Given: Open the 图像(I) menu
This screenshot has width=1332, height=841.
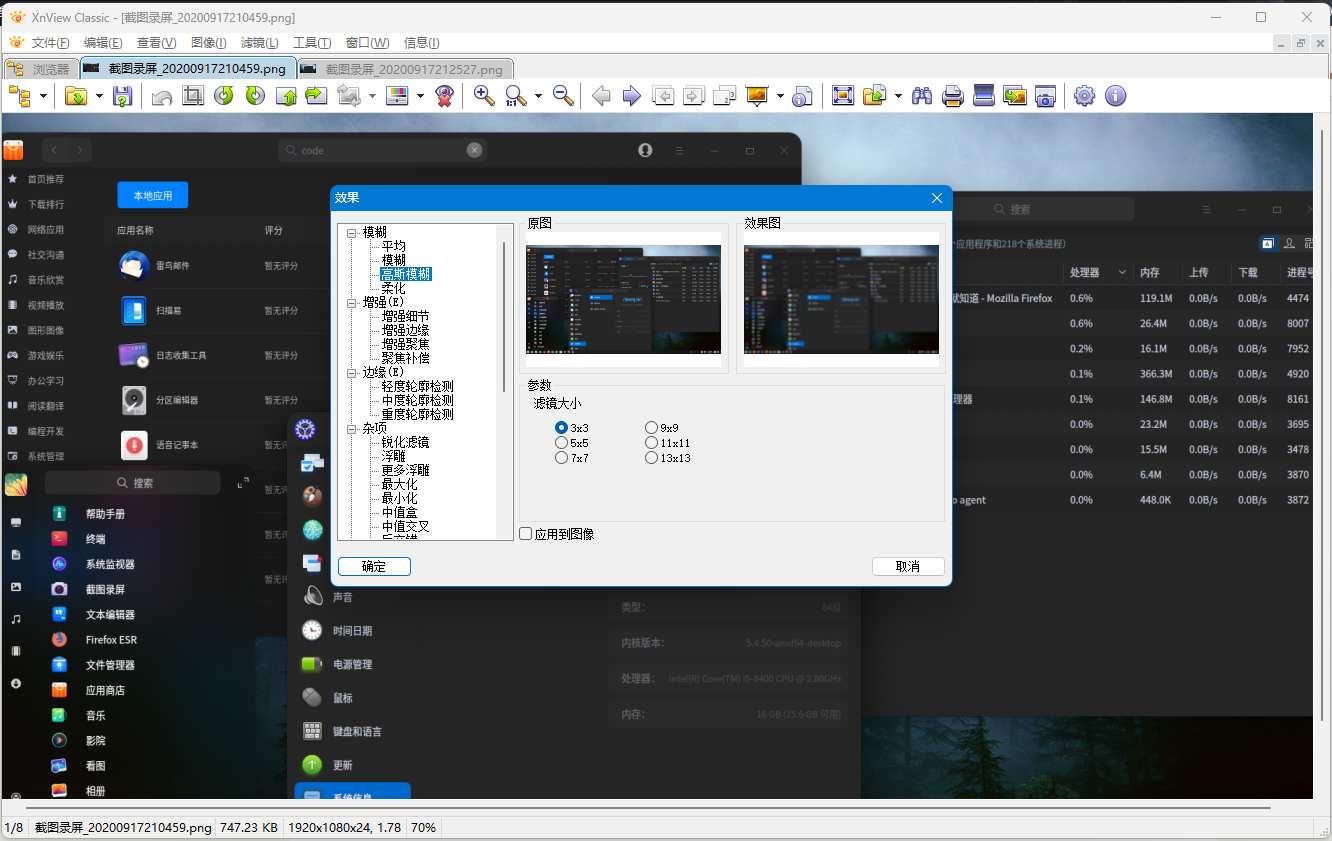Looking at the screenshot, I should tap(208, 43).
